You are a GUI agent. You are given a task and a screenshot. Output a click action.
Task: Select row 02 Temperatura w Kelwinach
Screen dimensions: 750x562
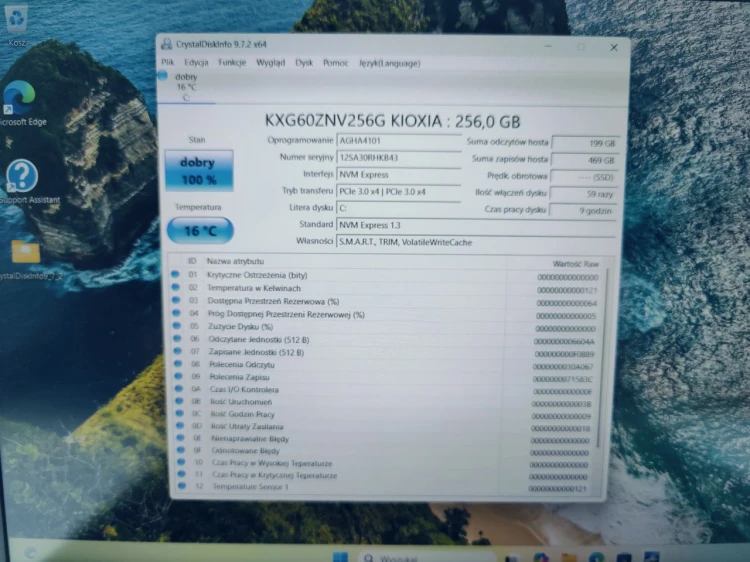click(x=385, y=288)
